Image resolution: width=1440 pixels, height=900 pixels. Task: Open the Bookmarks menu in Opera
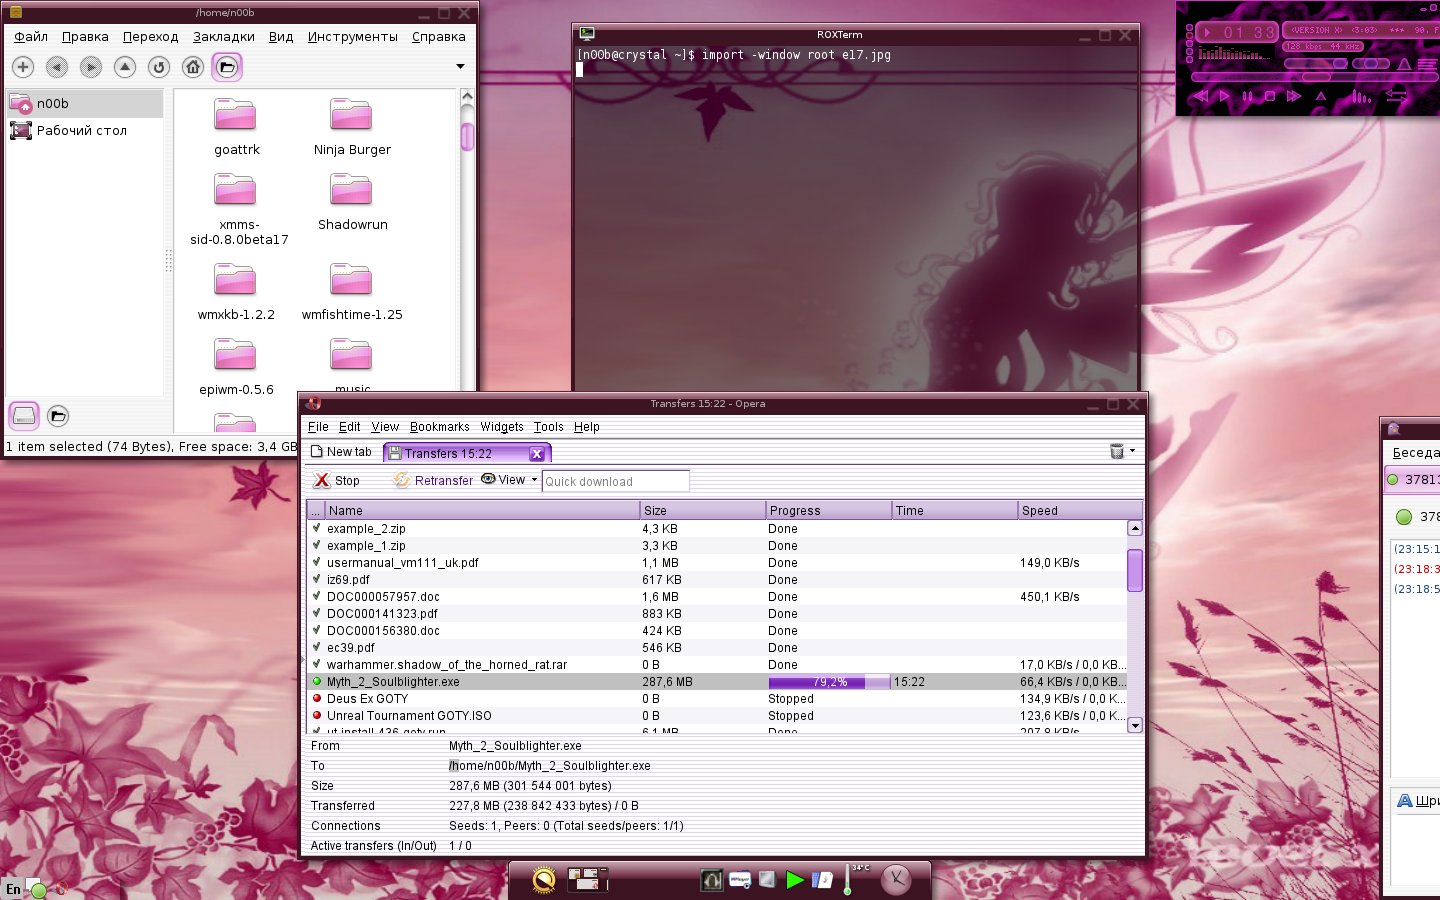pos(439,427)
